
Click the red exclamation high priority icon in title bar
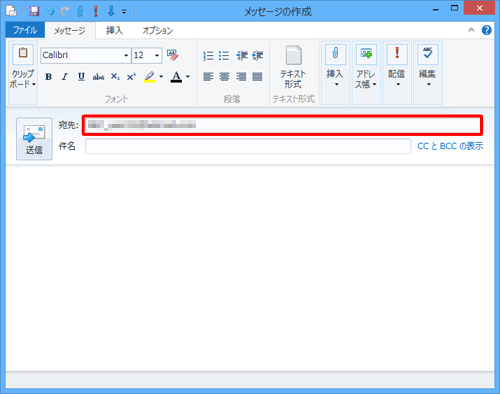96,11
